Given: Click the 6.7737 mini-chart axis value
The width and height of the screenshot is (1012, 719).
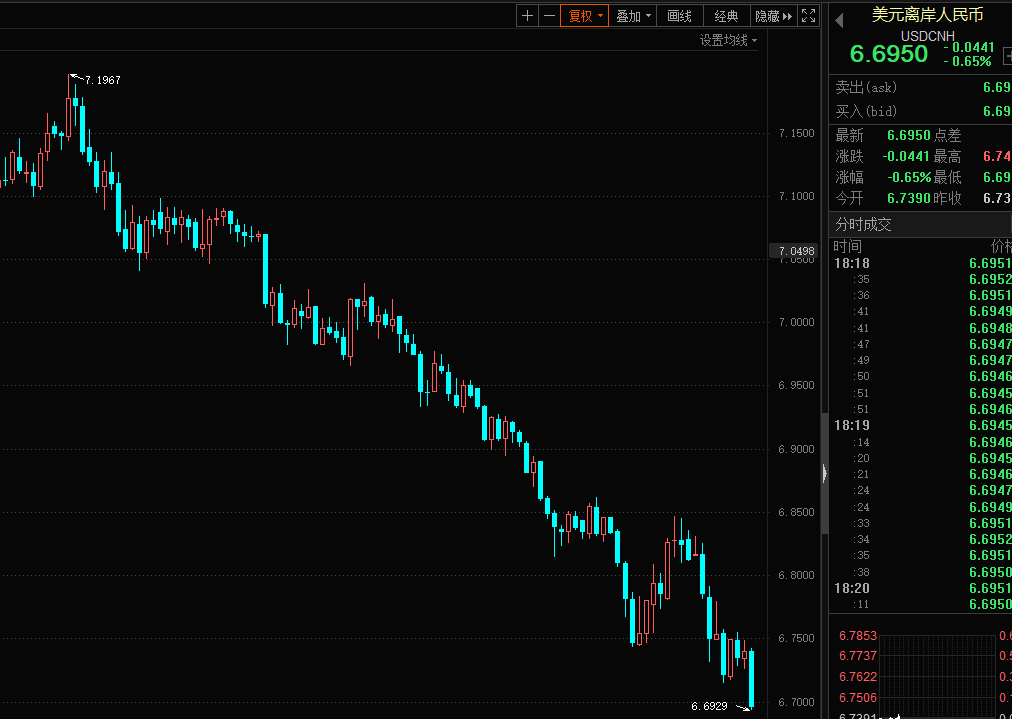Looking at the screenshot, I should pyautogui.click(x=858, y=656).
